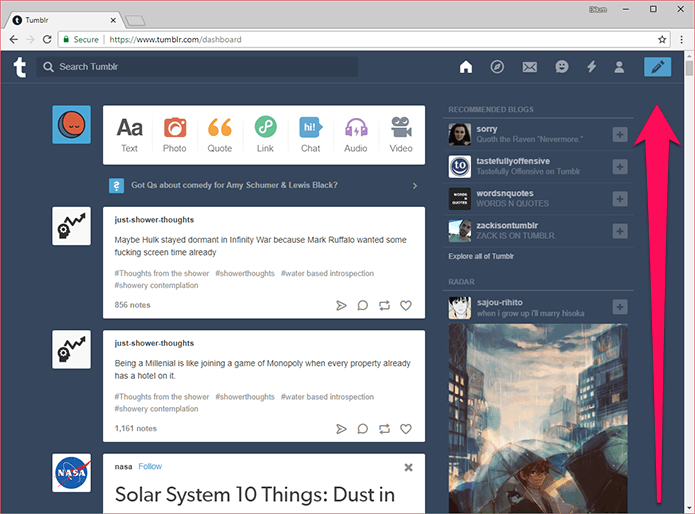Go back in browser history
695x514 pixels.
[14, 39]
